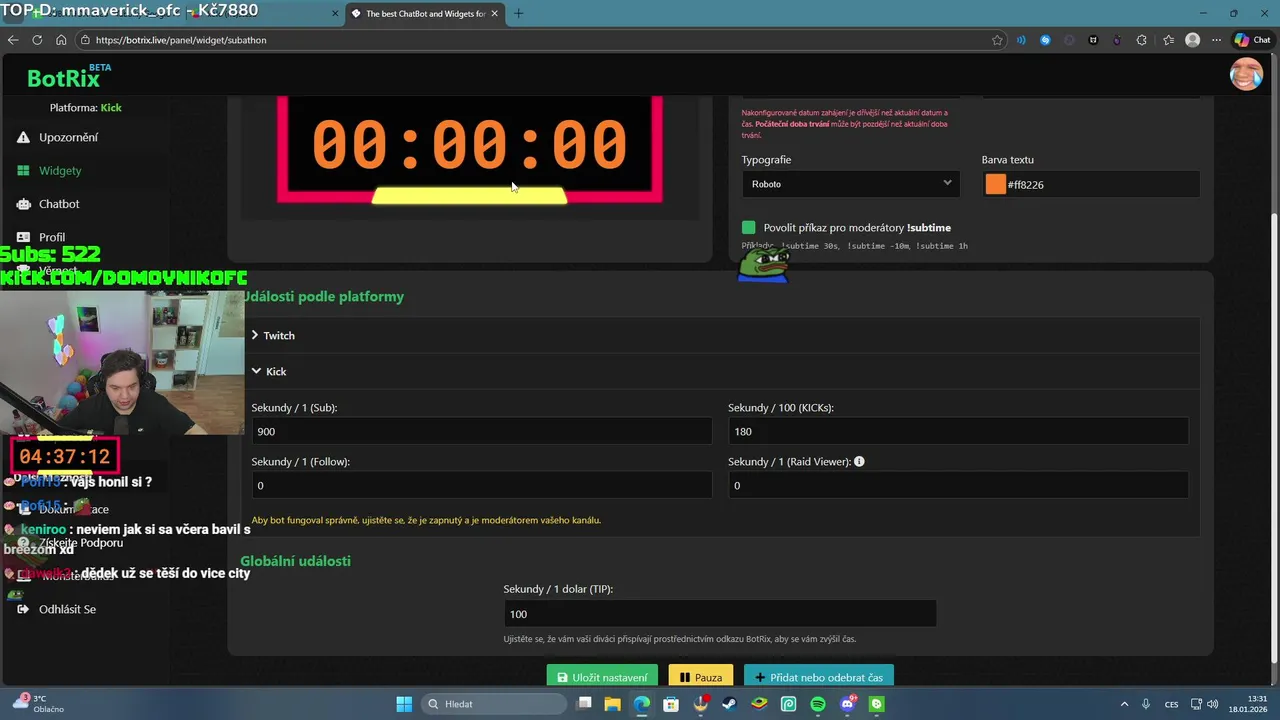Open Copilot Chat button
1280x720 pixels.
(1253, 40)
